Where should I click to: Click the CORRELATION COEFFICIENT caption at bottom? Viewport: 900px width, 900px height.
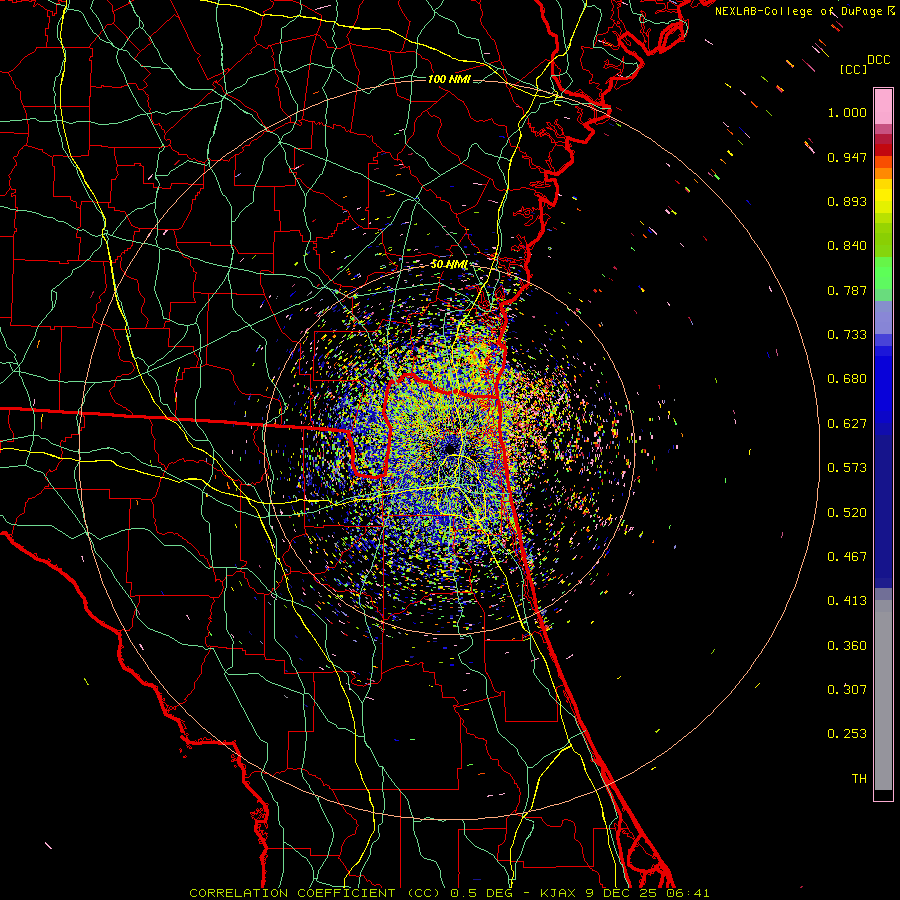[449, 893]
